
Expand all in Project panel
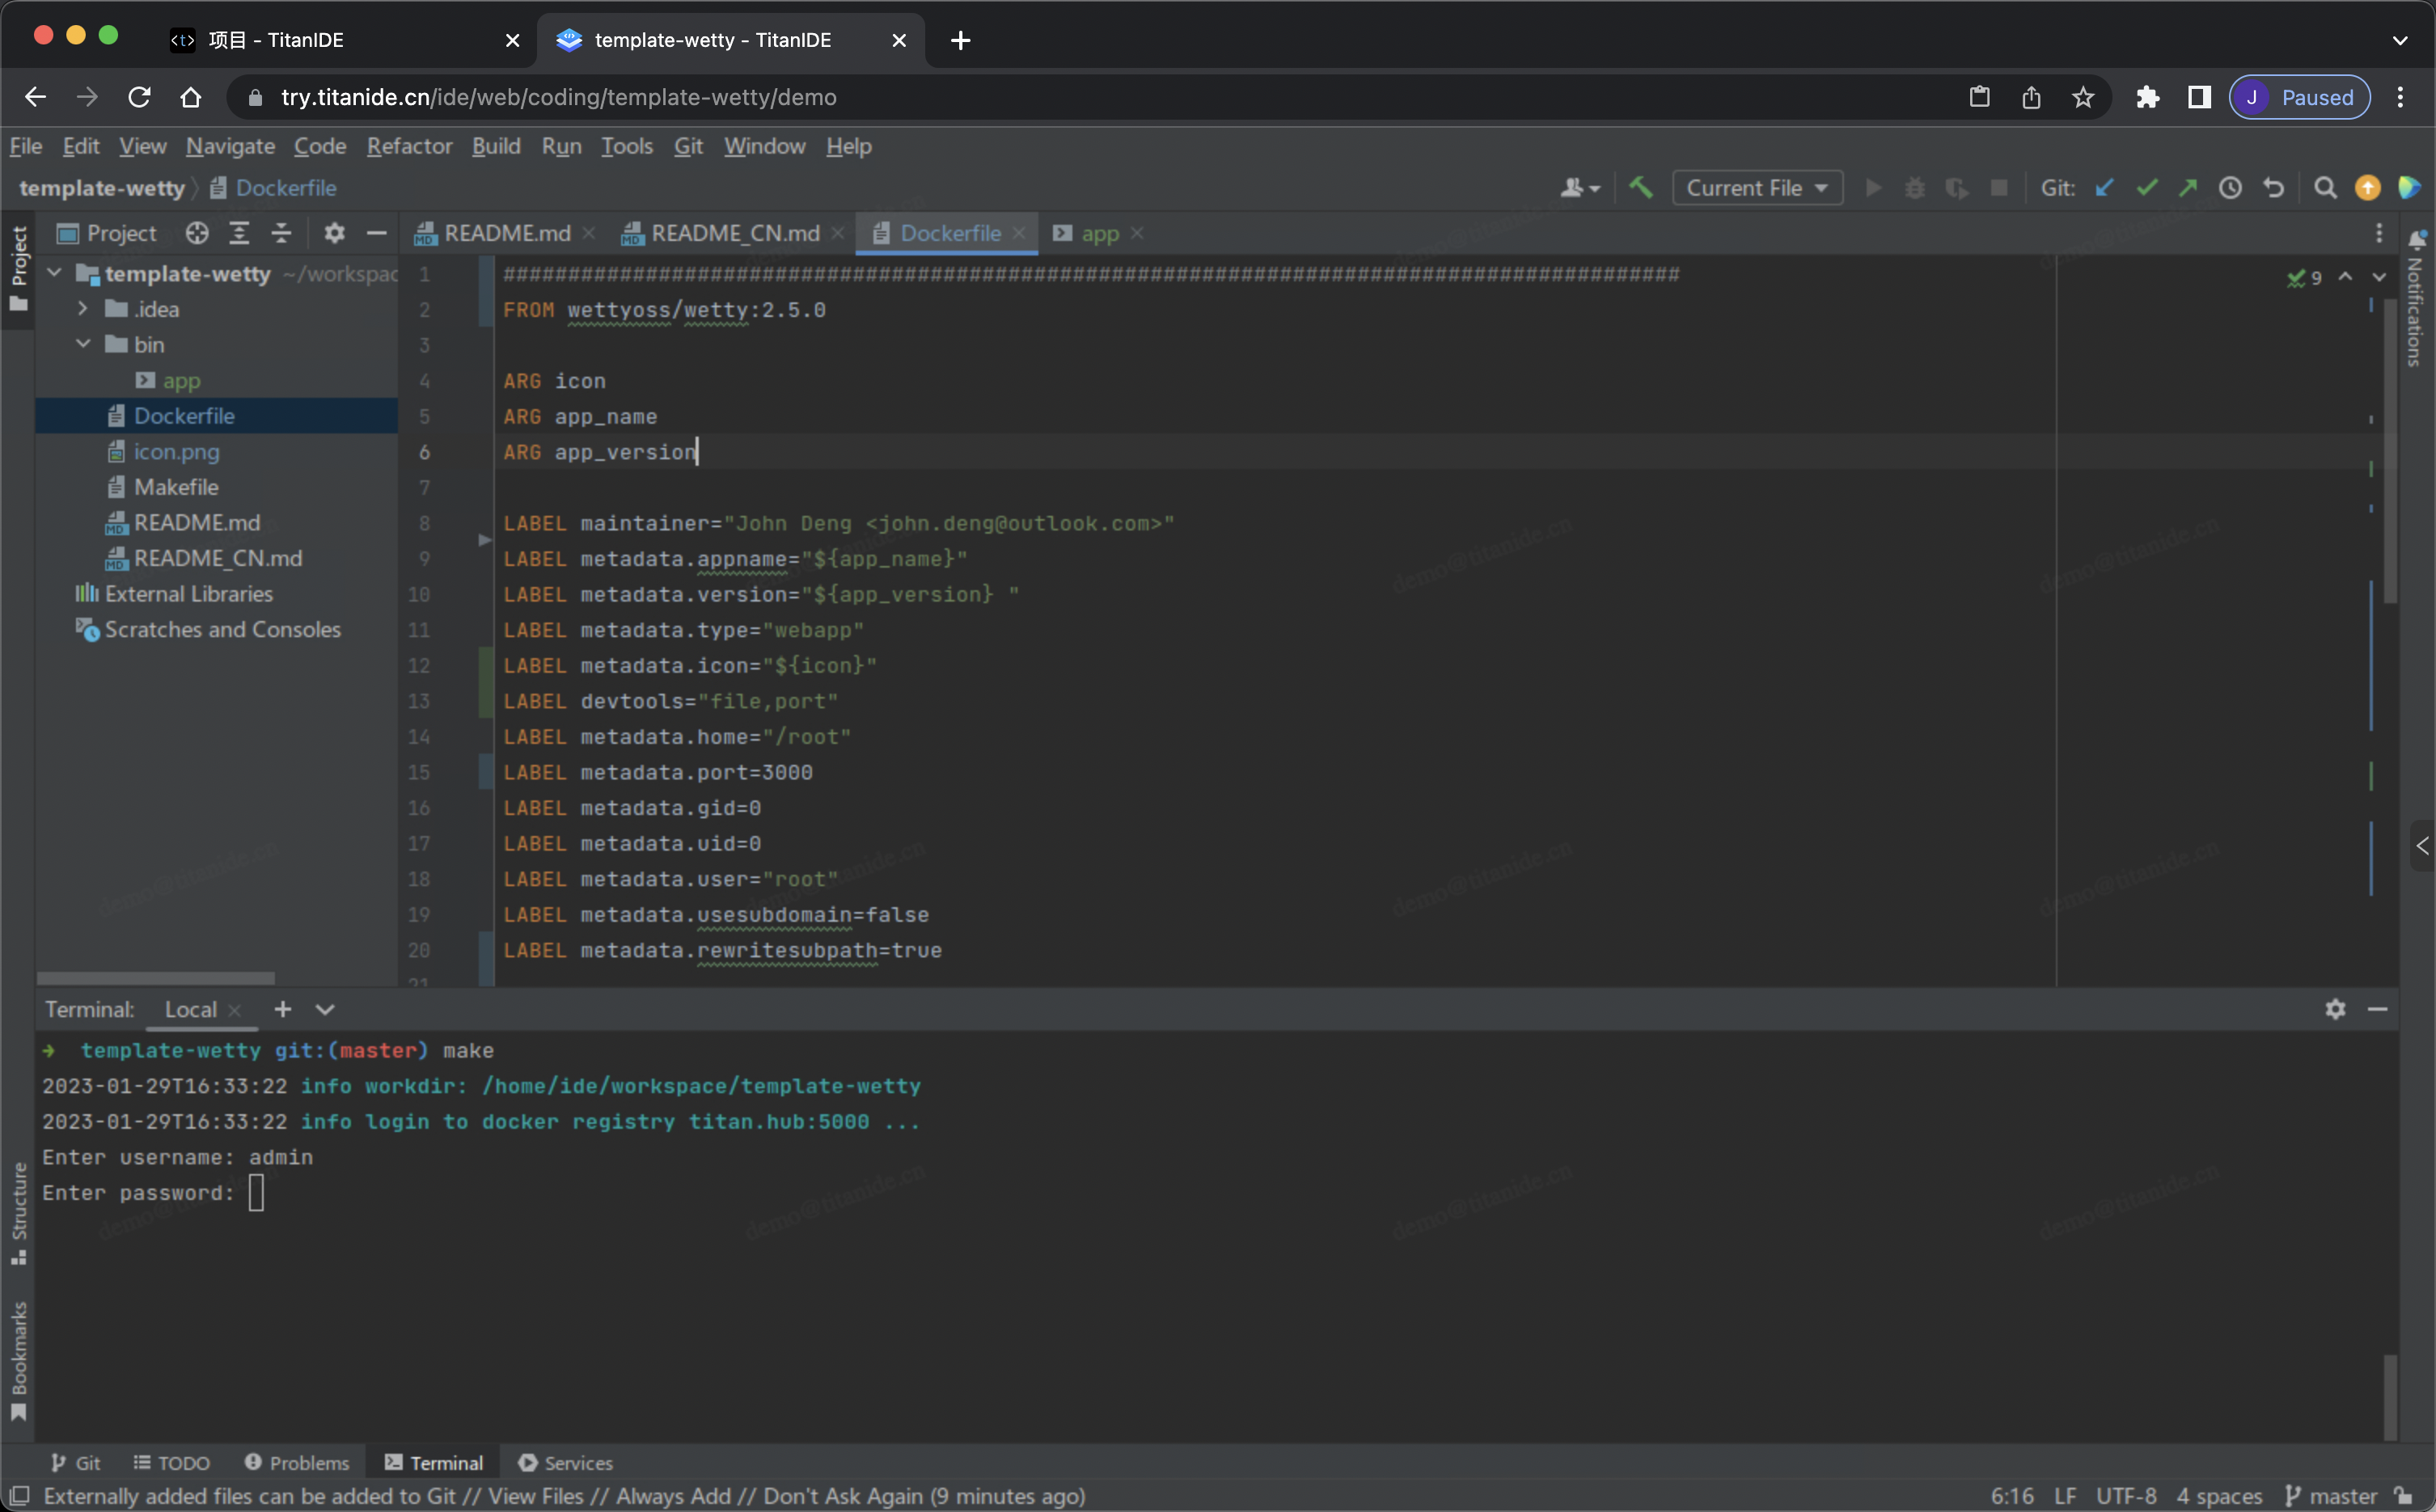[239, 233]
